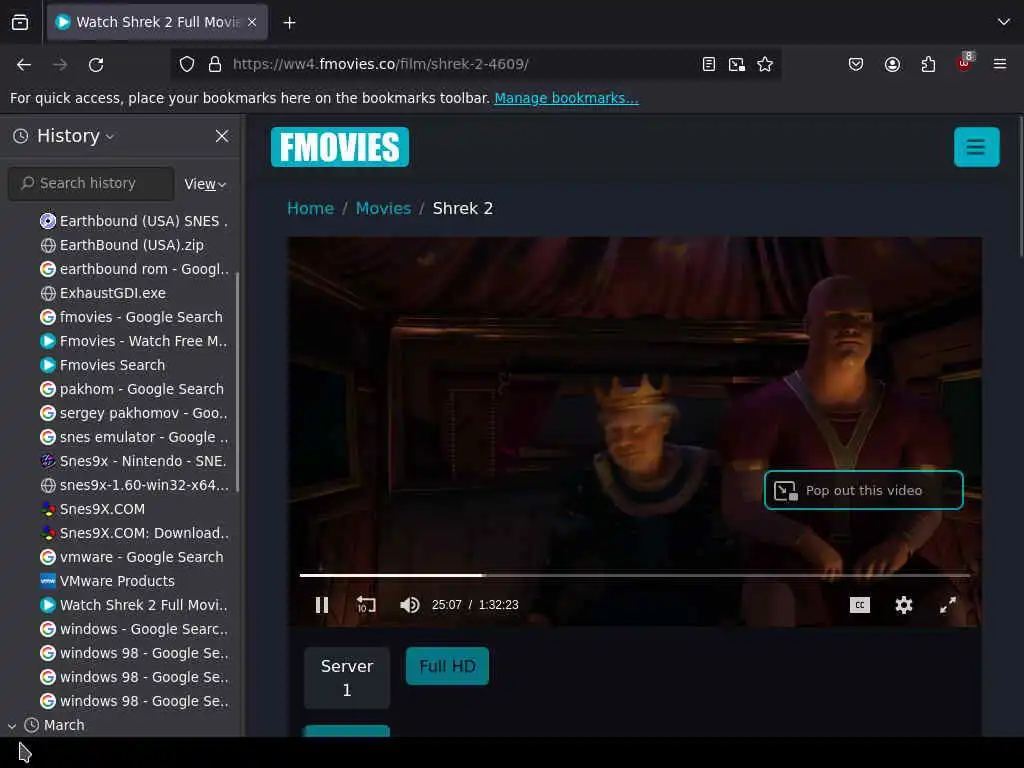Click the Server 1 label box
The height and width of the screenshot is (768, 1024).
click(x=347, y=678)
